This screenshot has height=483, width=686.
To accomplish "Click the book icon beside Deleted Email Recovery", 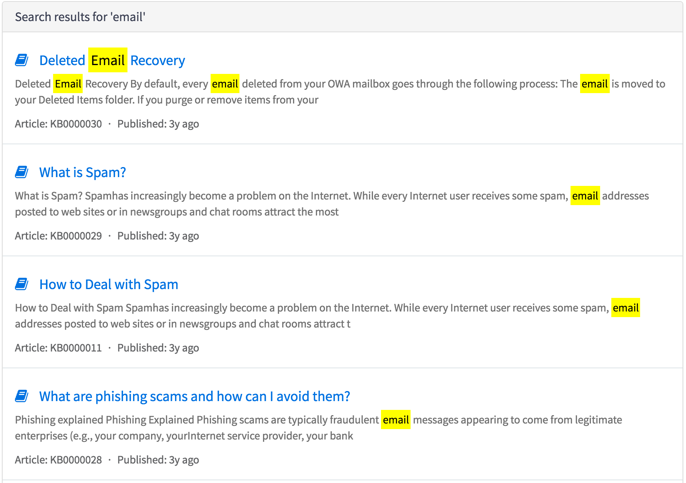I will point(21,60).
